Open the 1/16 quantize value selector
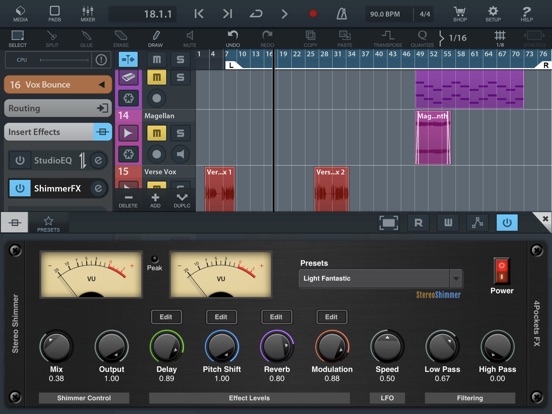Screen dimensions: 552x414 pos(453,38)
